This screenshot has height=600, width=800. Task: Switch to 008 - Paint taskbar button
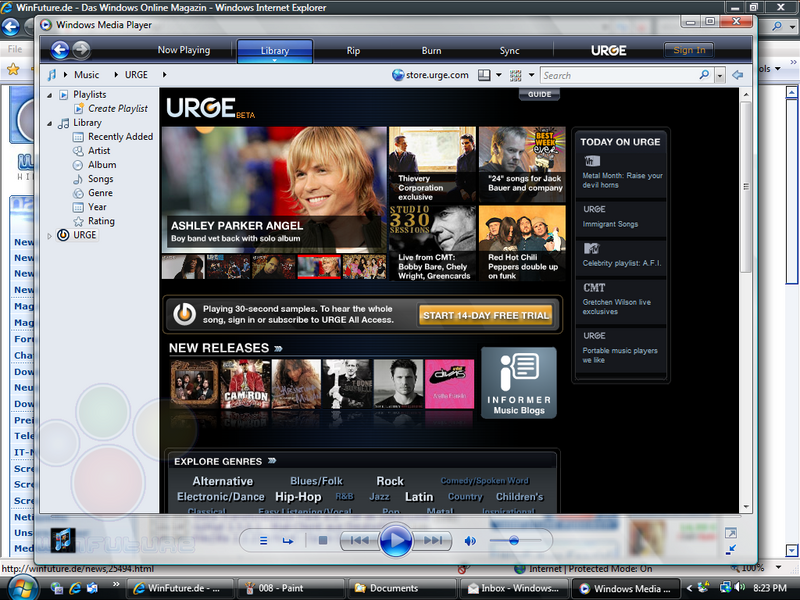click(x=291, y=588)
